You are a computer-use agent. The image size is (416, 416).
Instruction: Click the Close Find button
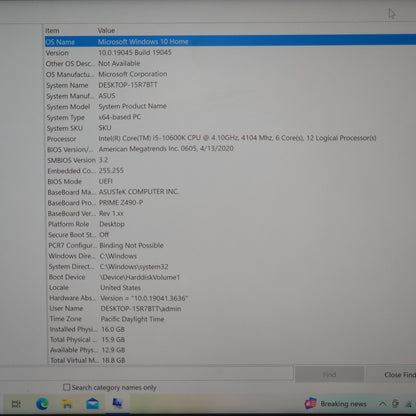pos(391,375)
